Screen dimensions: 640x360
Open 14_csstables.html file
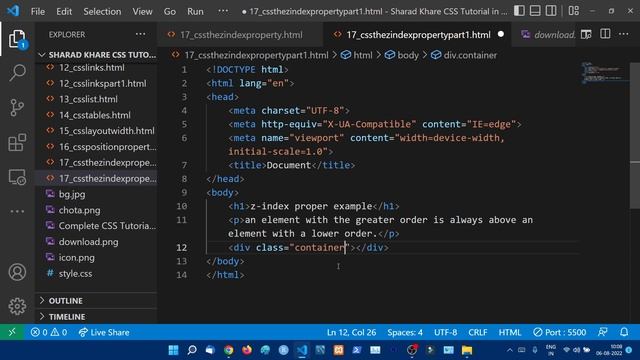tap(96, 115)
